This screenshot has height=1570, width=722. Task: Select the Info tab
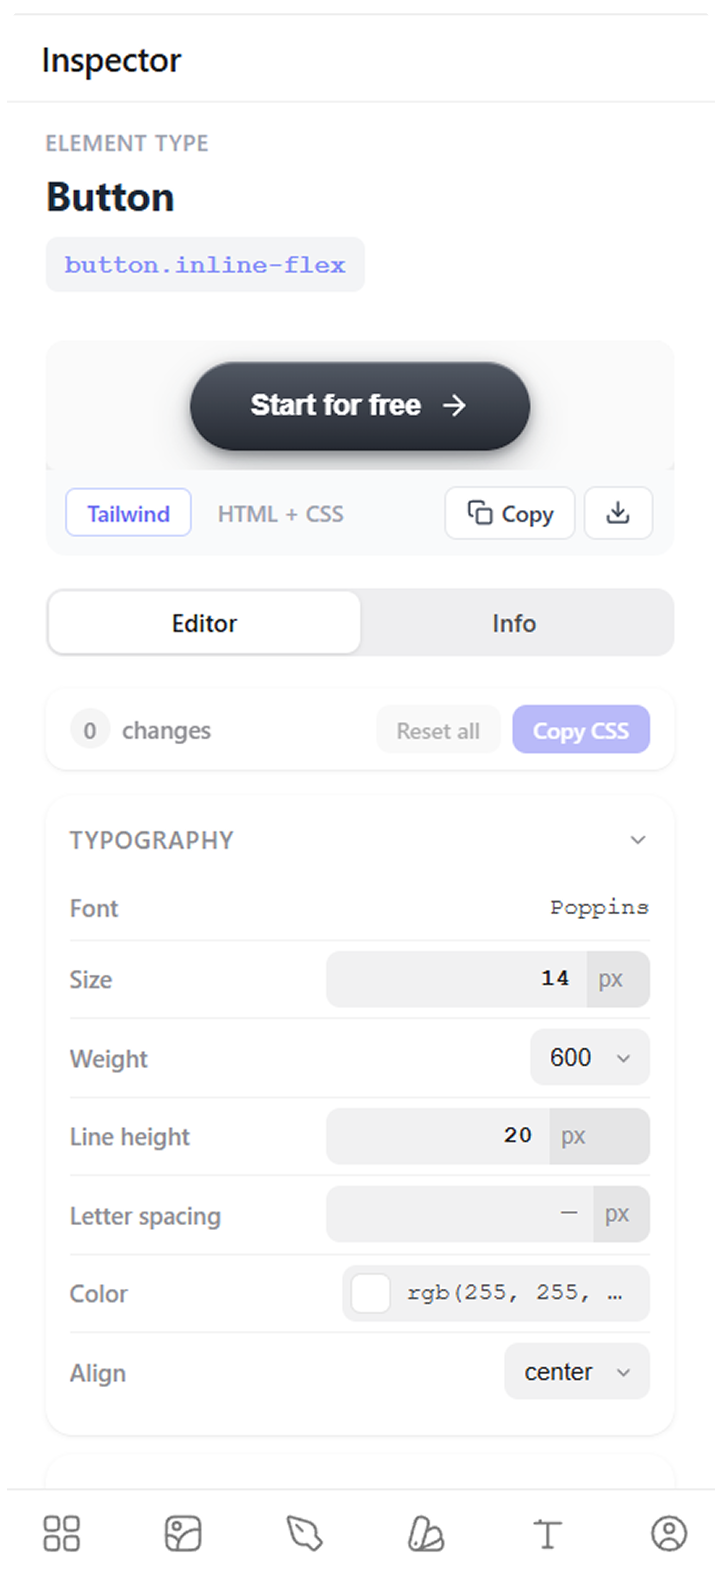tap(514, 622)
